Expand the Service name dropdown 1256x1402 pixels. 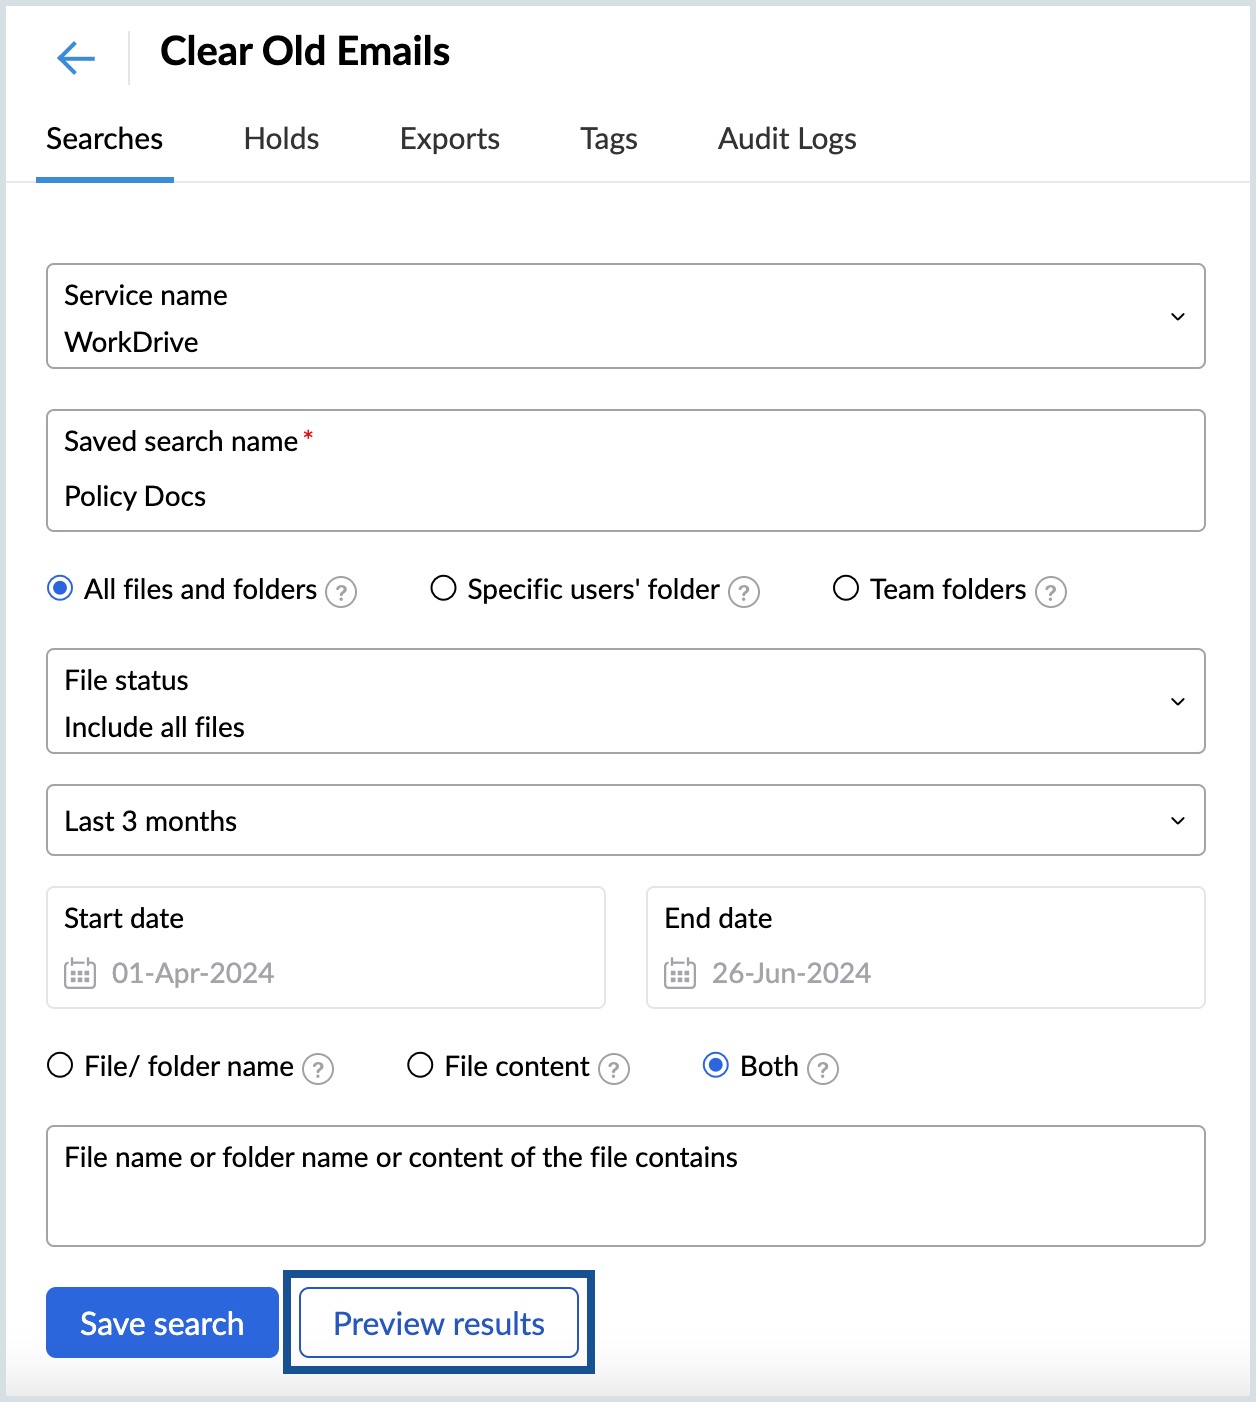(626, 316)
